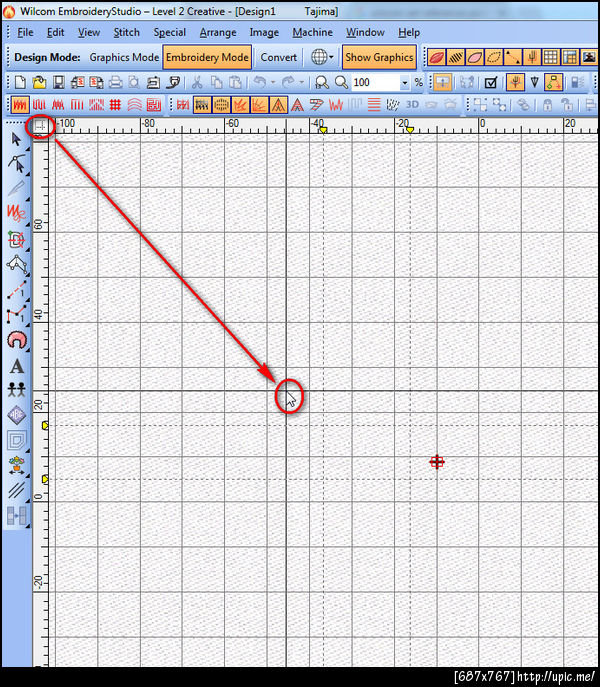Select the pink horseshoe fill shape tool
Screen dimensions: 600x687
point(17,340)
